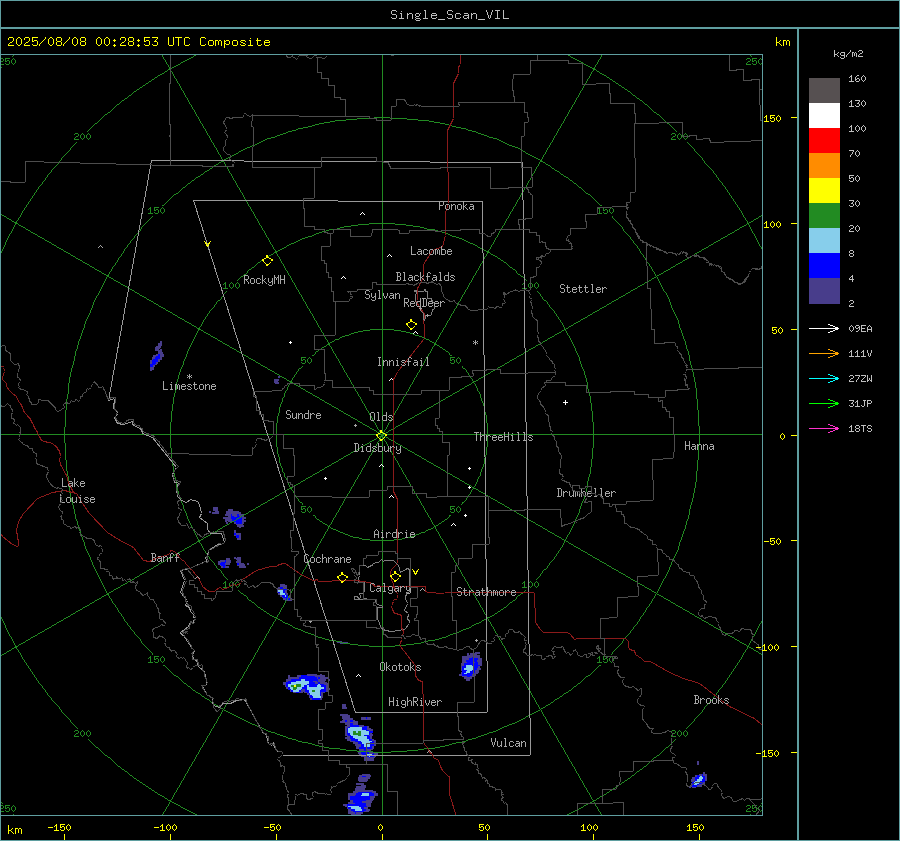Click the Okotoks map label
The image size is (900, 841).
coord(400,667)
